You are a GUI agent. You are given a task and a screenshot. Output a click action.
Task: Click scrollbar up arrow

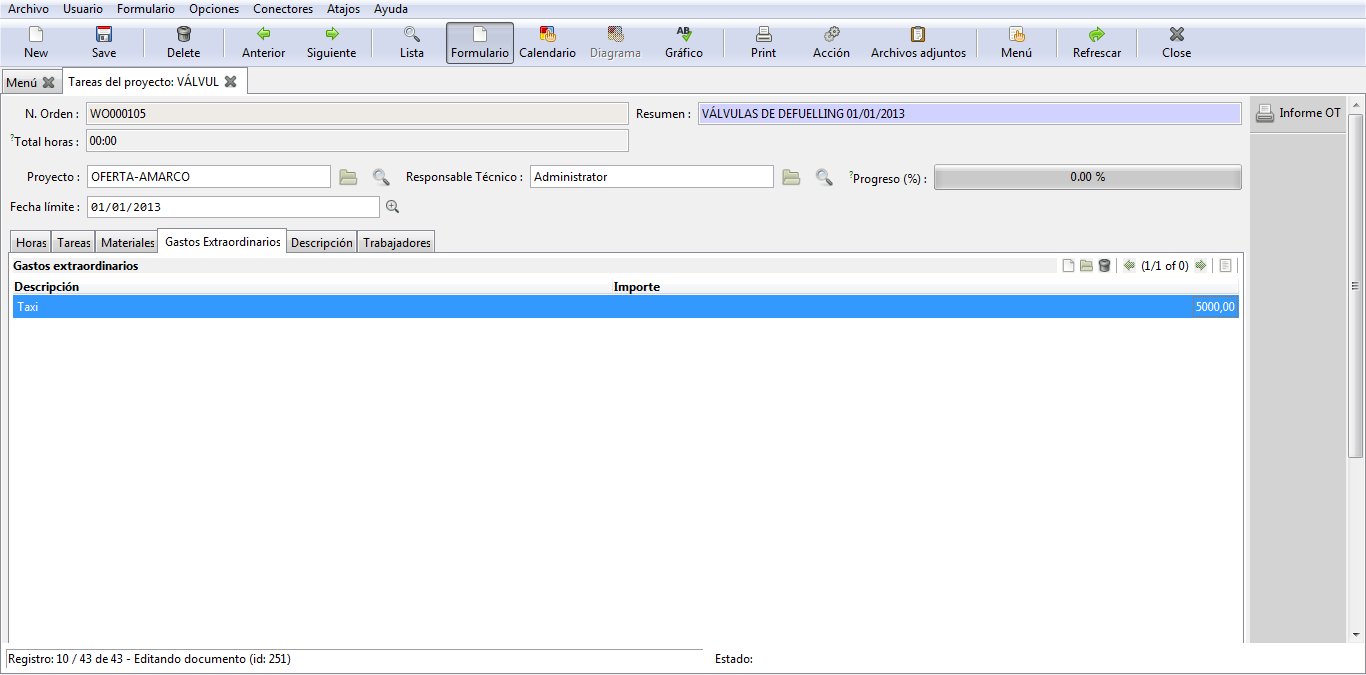click(x=1356, y=104)
